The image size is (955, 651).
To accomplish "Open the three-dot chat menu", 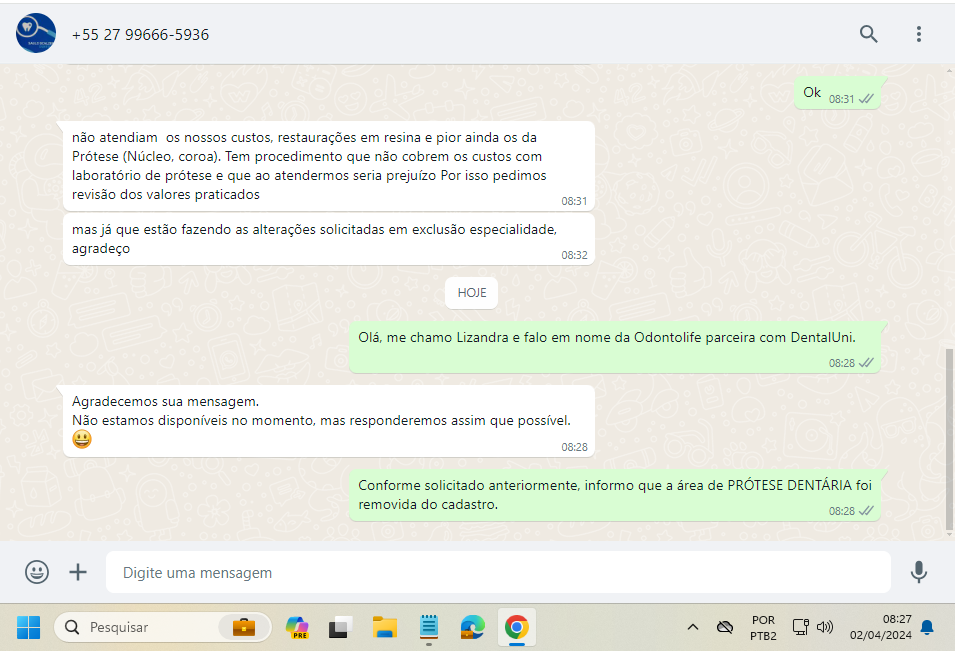I will [918, 34].
